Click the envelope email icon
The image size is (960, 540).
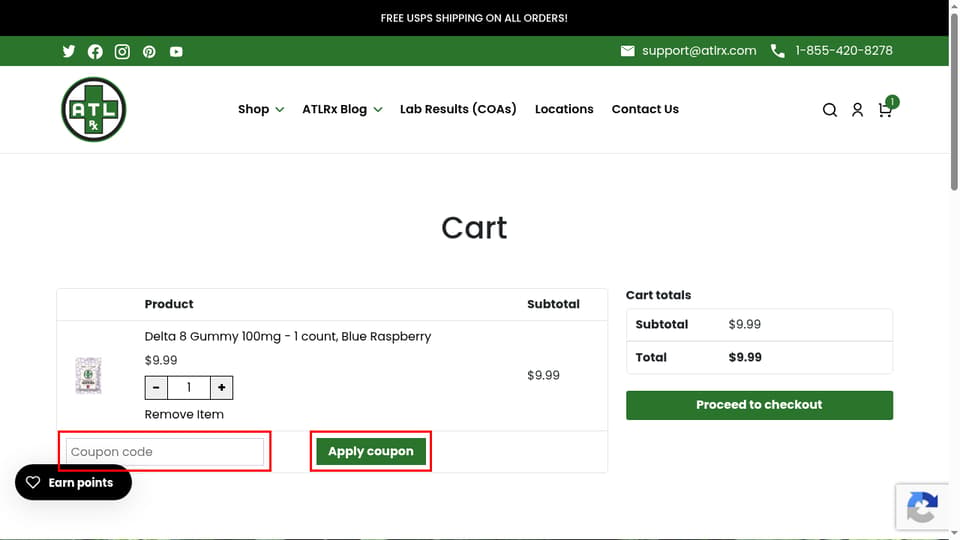pos(628,51)
